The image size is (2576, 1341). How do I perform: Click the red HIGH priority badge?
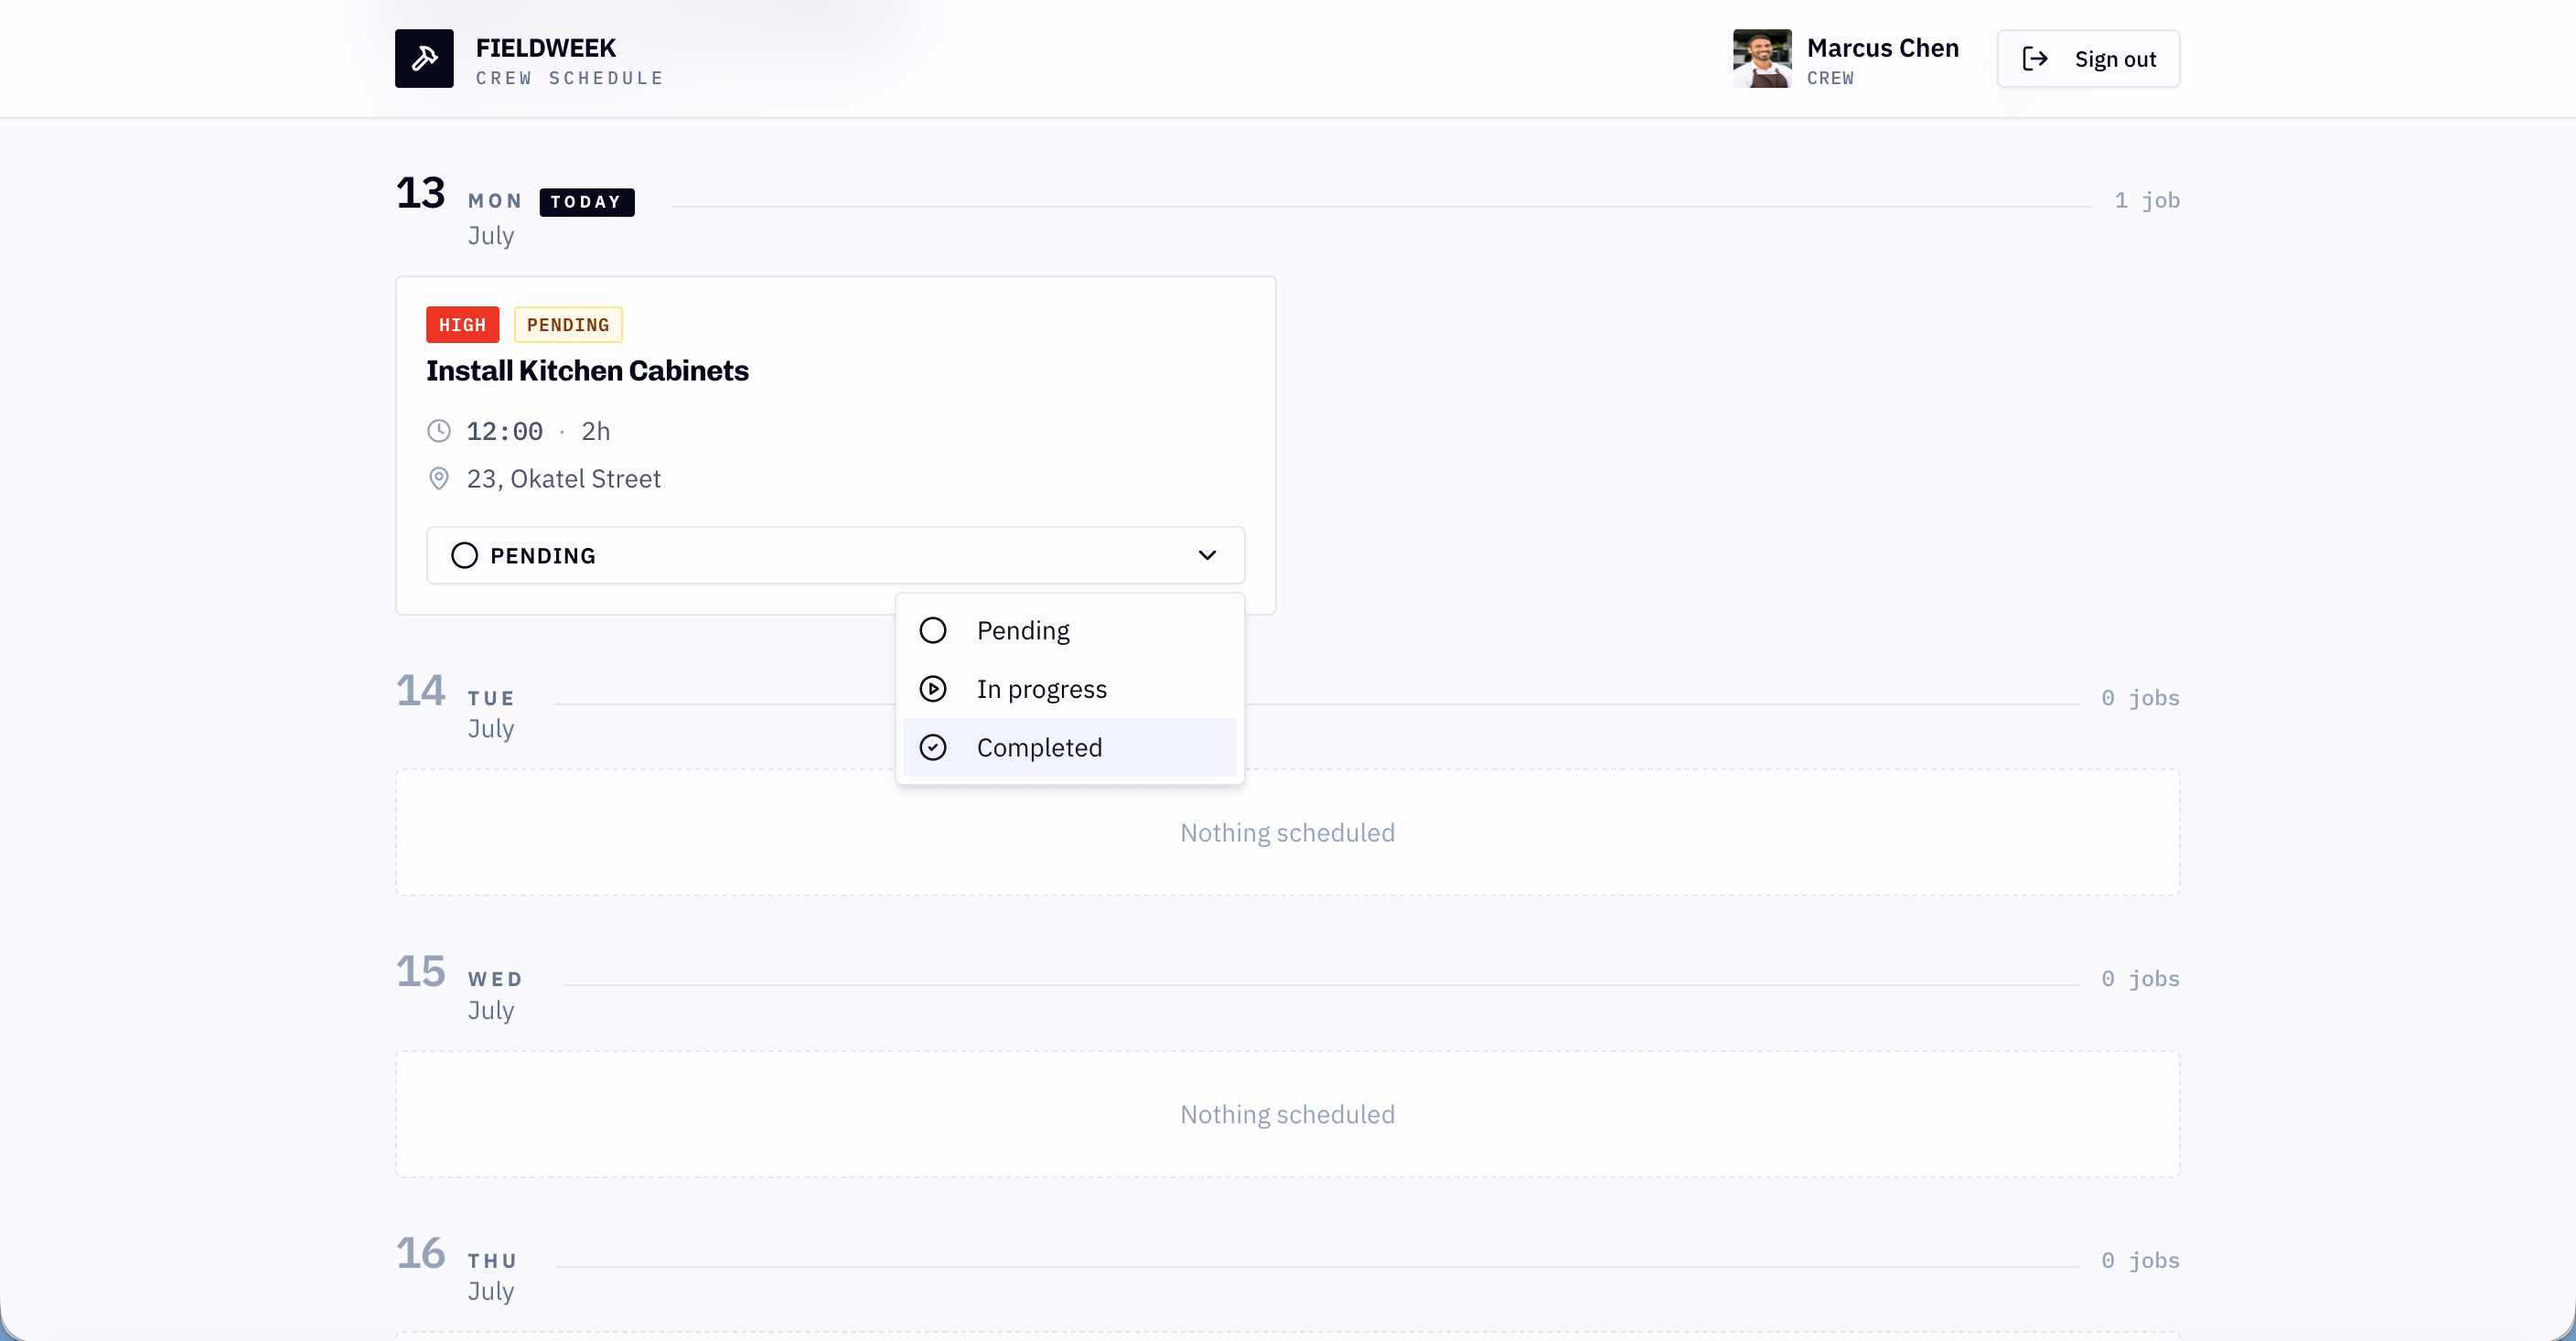click(x=462, y=325)
